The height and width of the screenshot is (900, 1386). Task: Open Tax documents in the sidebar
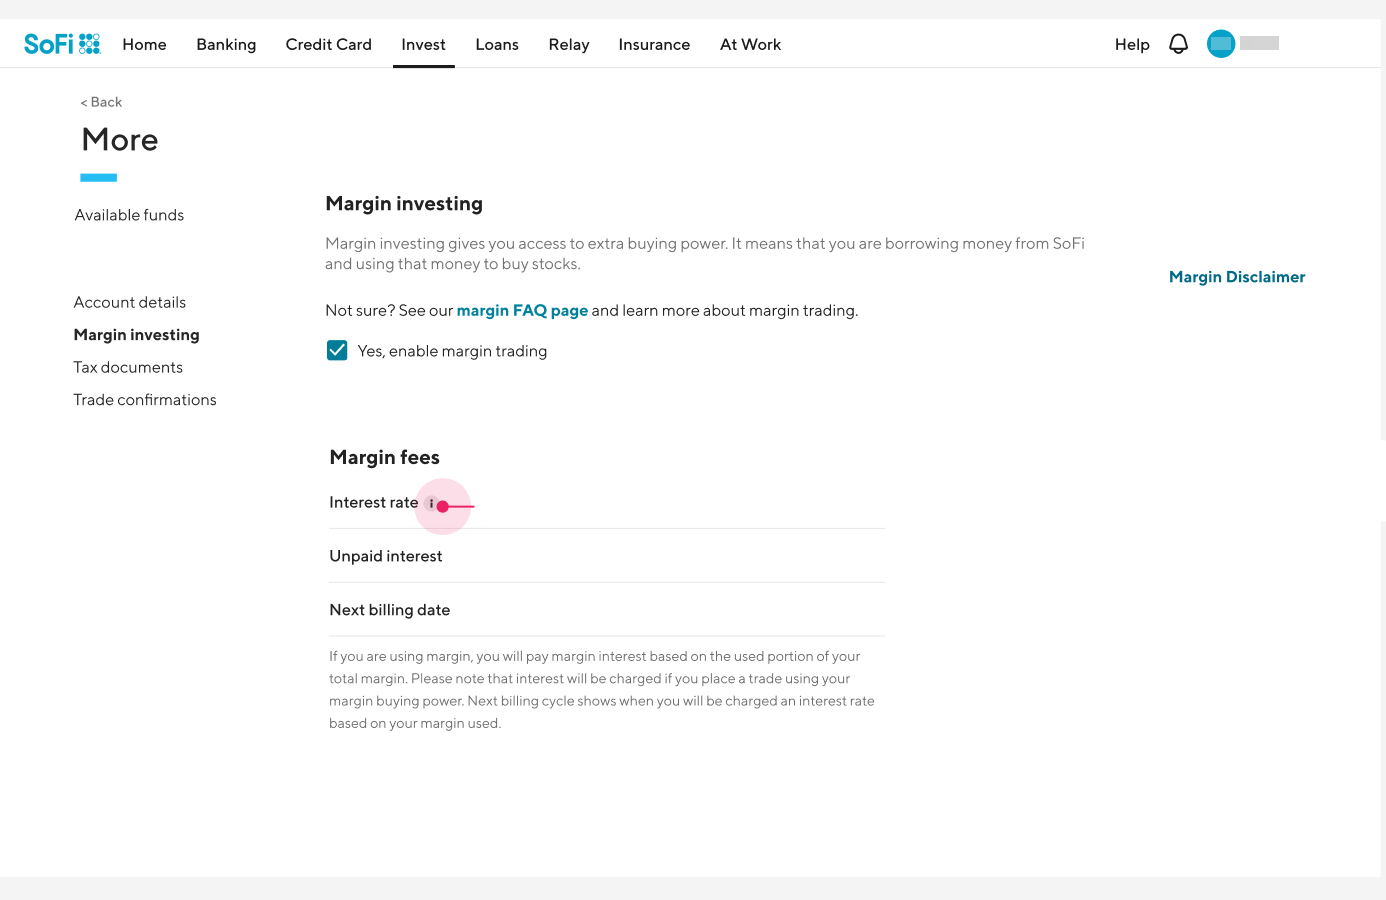[128, 367]
